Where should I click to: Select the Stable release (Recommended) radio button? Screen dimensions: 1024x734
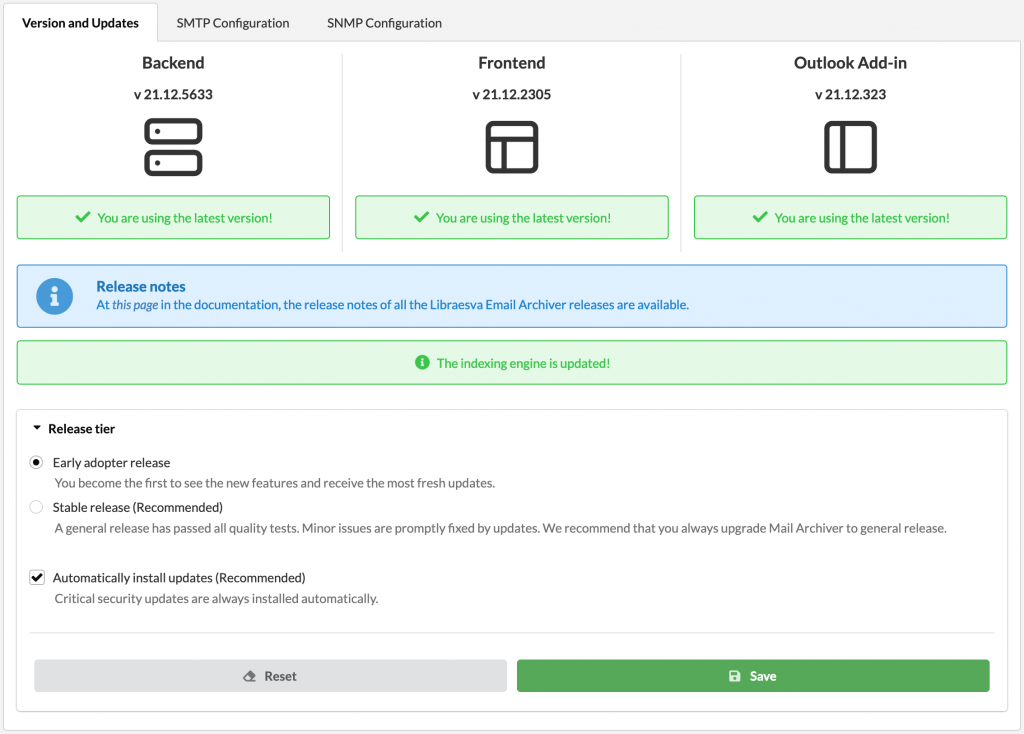pyautogui.click(x=37, y=507)
